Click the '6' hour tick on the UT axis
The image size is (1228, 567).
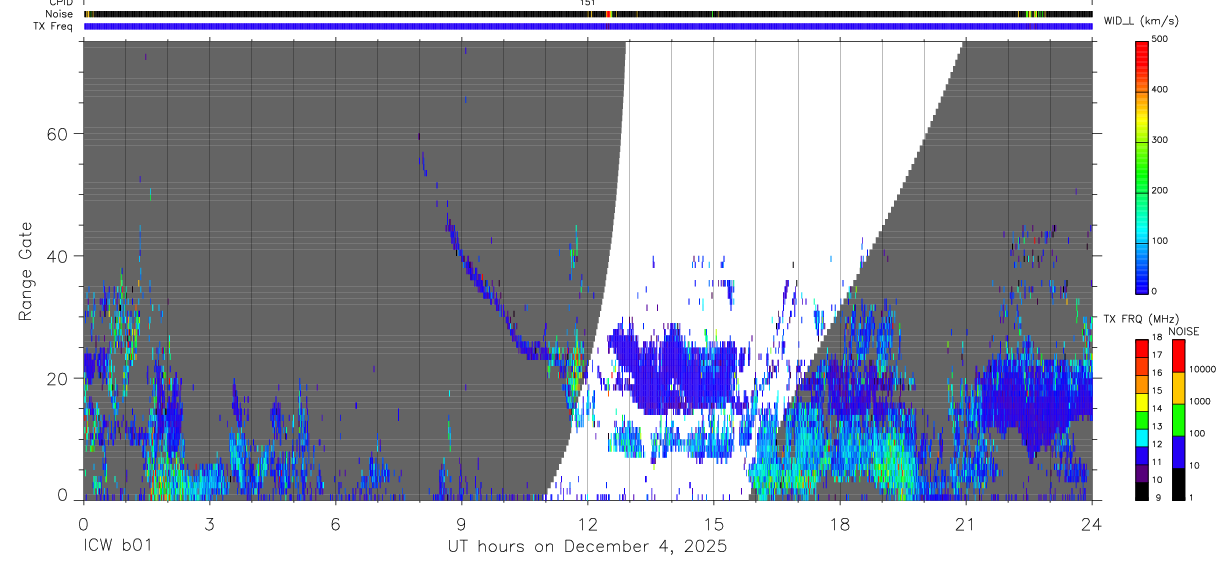[335, 523]
